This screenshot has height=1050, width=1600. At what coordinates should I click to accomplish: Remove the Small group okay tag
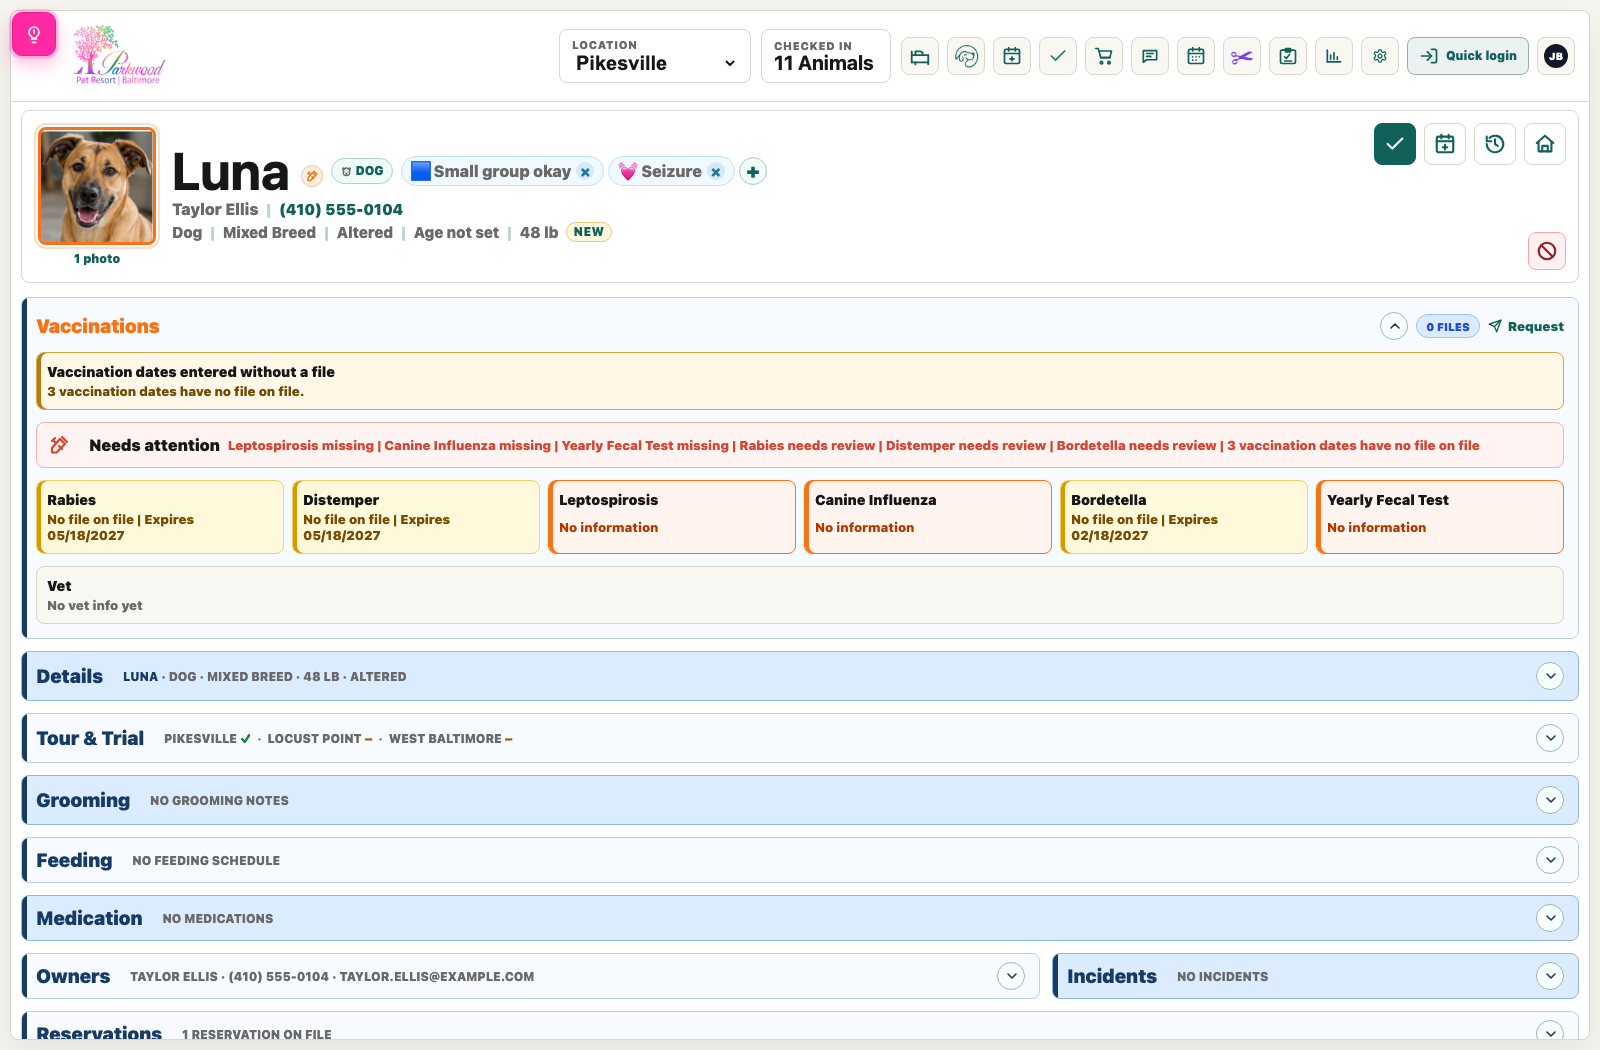click(x=586, y=172)
